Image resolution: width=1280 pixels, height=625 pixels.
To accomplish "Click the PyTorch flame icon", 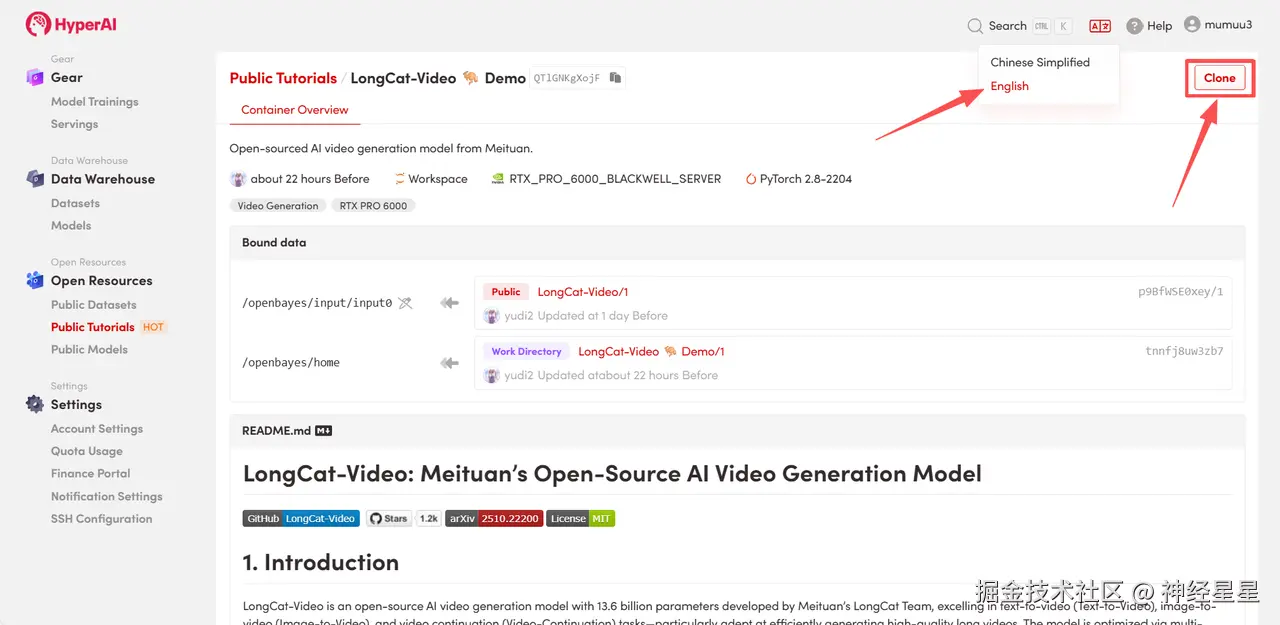I will pos(750,179).
